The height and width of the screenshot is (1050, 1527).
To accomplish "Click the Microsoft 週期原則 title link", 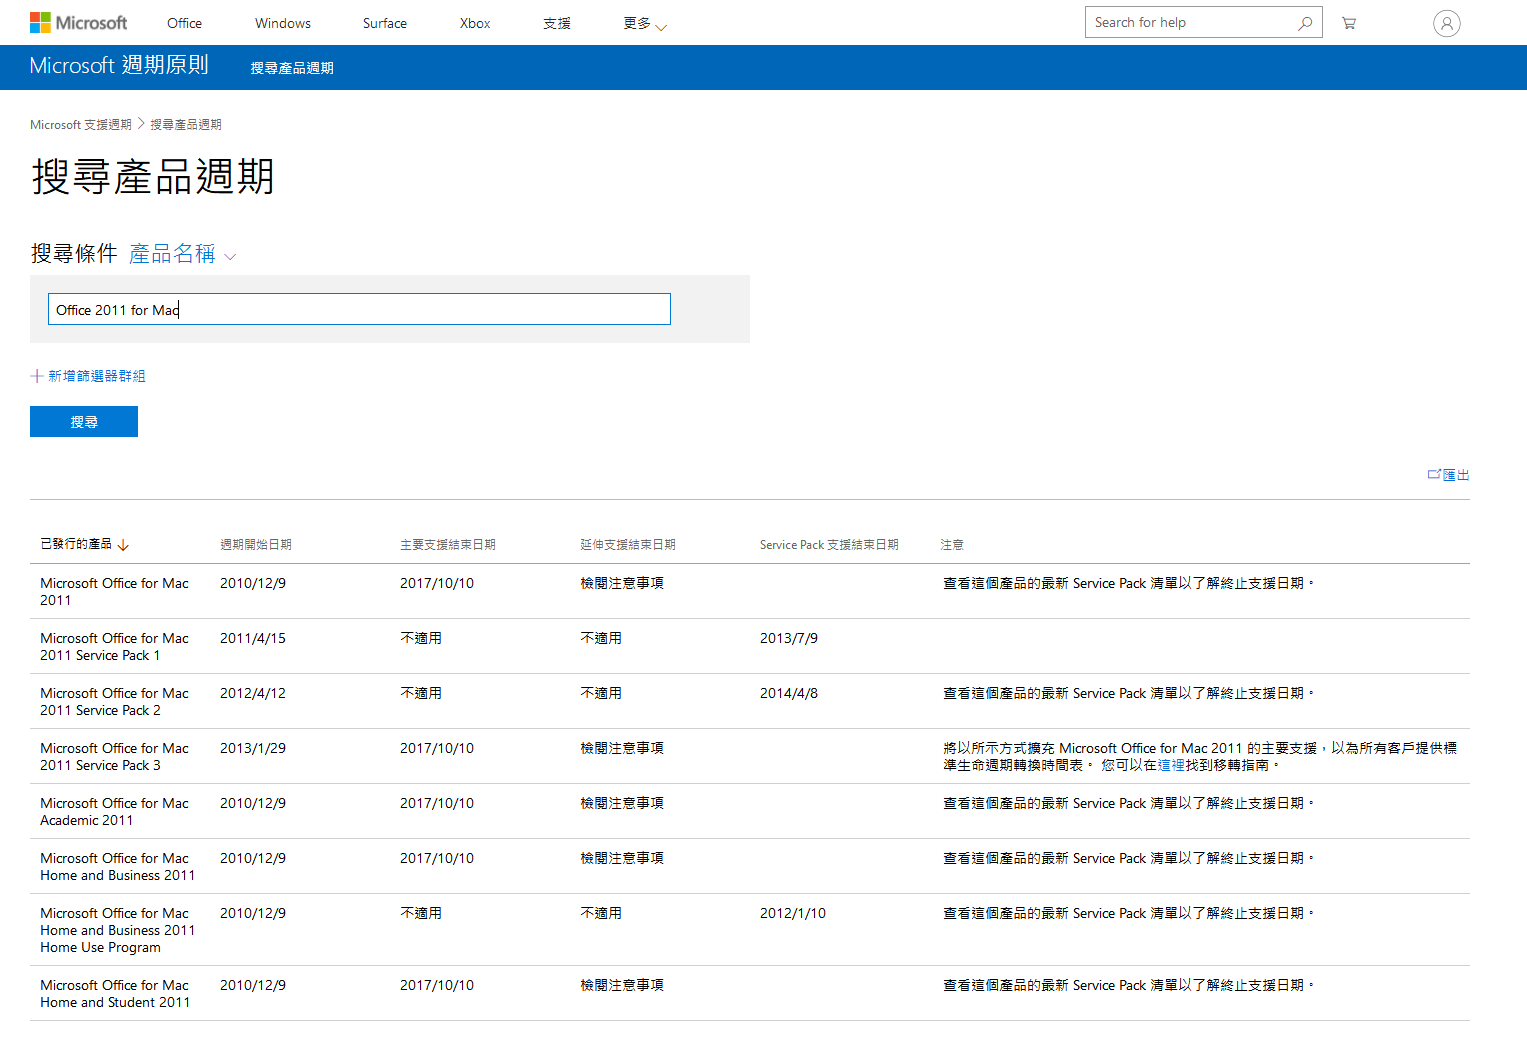I will 119,65.
